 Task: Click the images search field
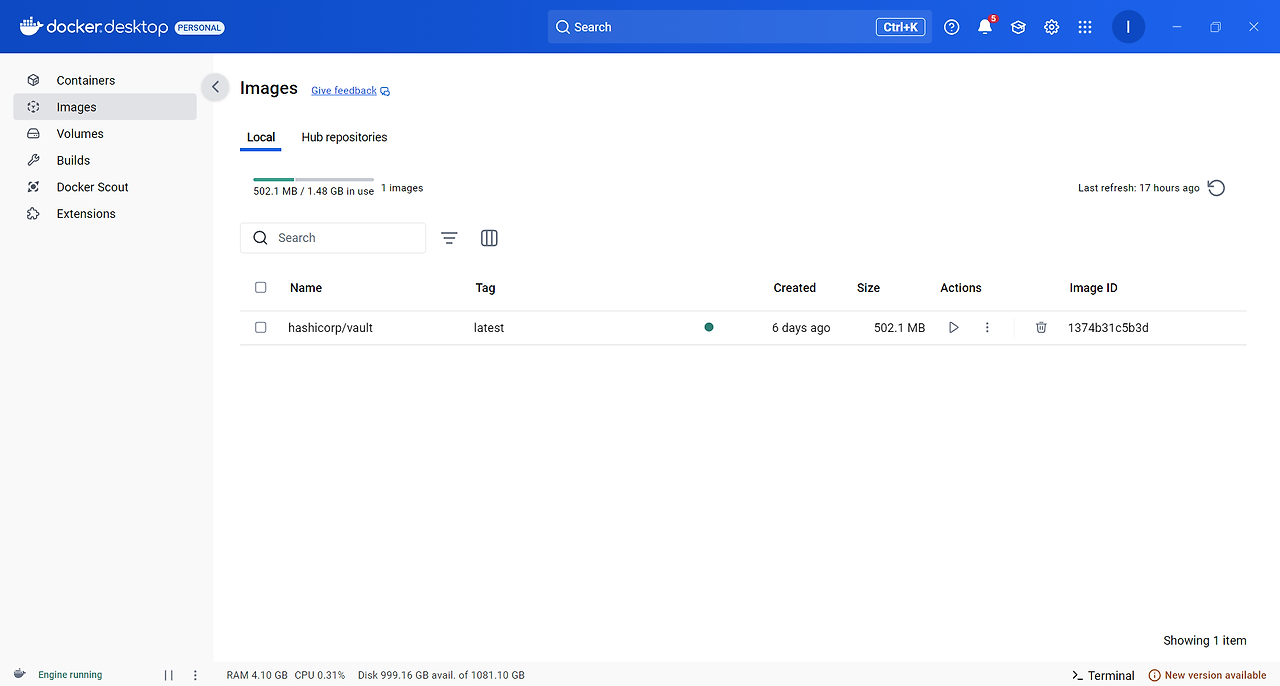click(x=333, y=238)
